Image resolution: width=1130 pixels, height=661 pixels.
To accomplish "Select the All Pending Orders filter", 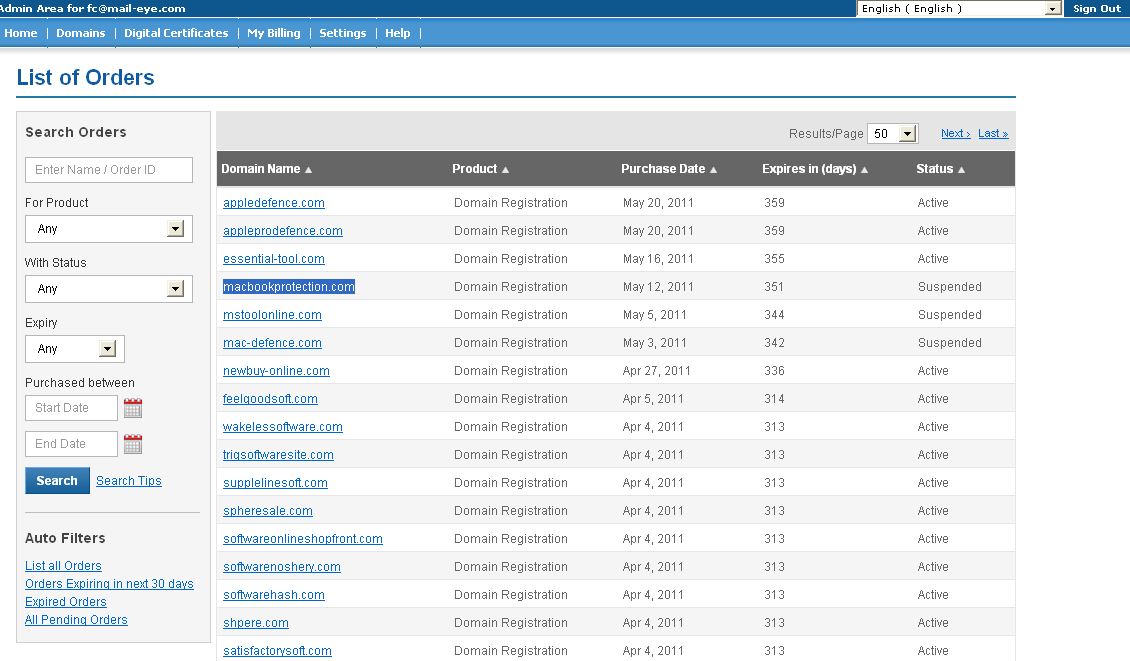I will [x=76, y=620].
